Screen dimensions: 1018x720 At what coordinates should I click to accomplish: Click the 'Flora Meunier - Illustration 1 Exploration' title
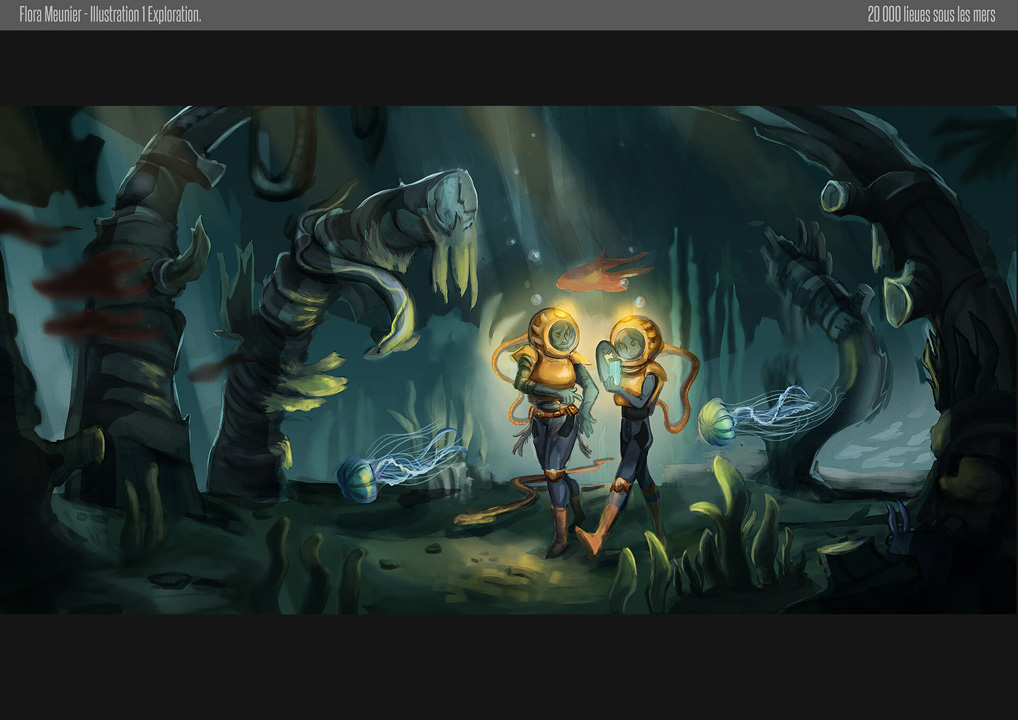click(x=110, y=15)
